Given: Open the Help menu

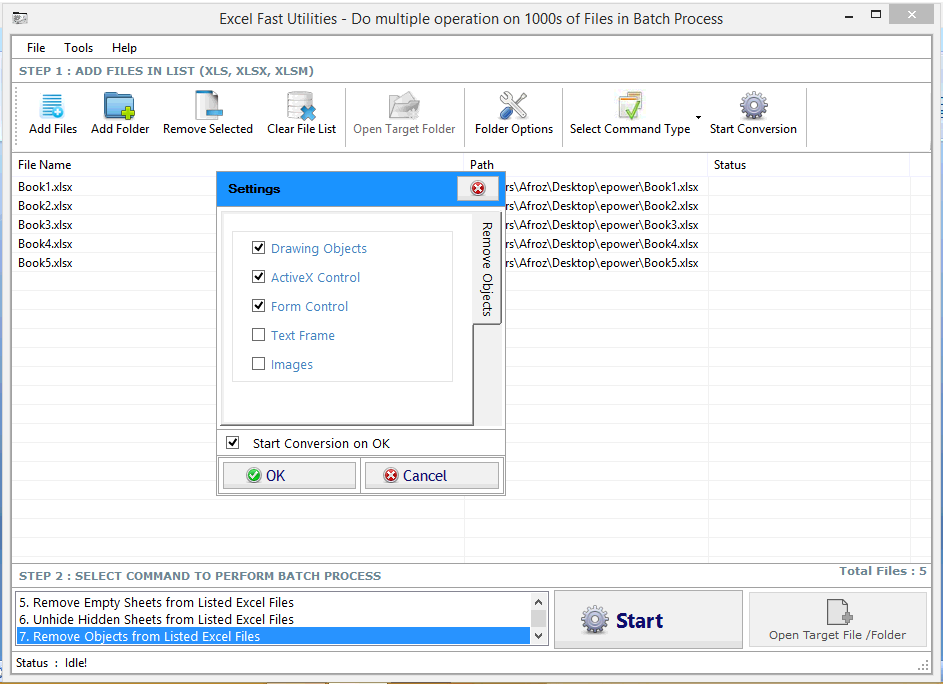Looking at the screenshot, I should [x=124, y=47].
